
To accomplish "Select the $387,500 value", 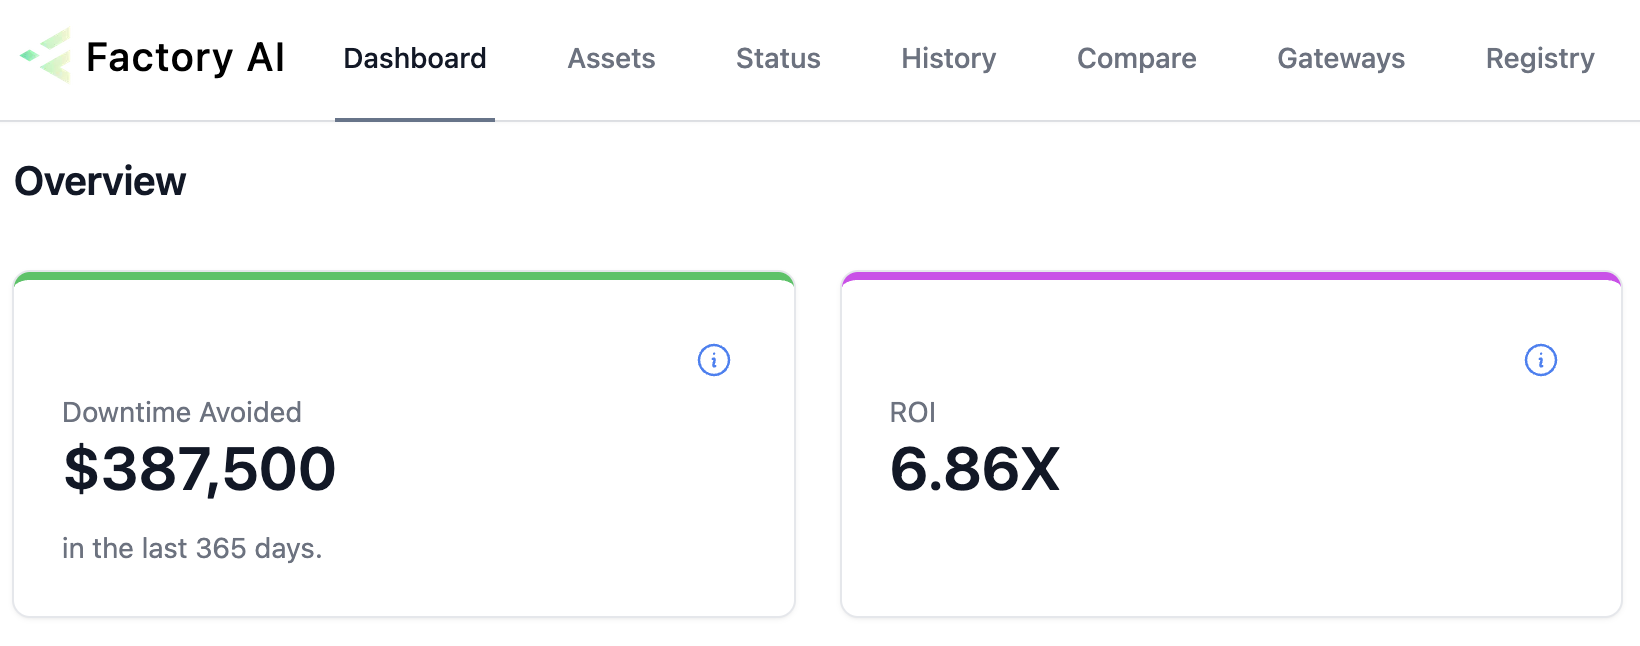I will [x=200, y=469].
